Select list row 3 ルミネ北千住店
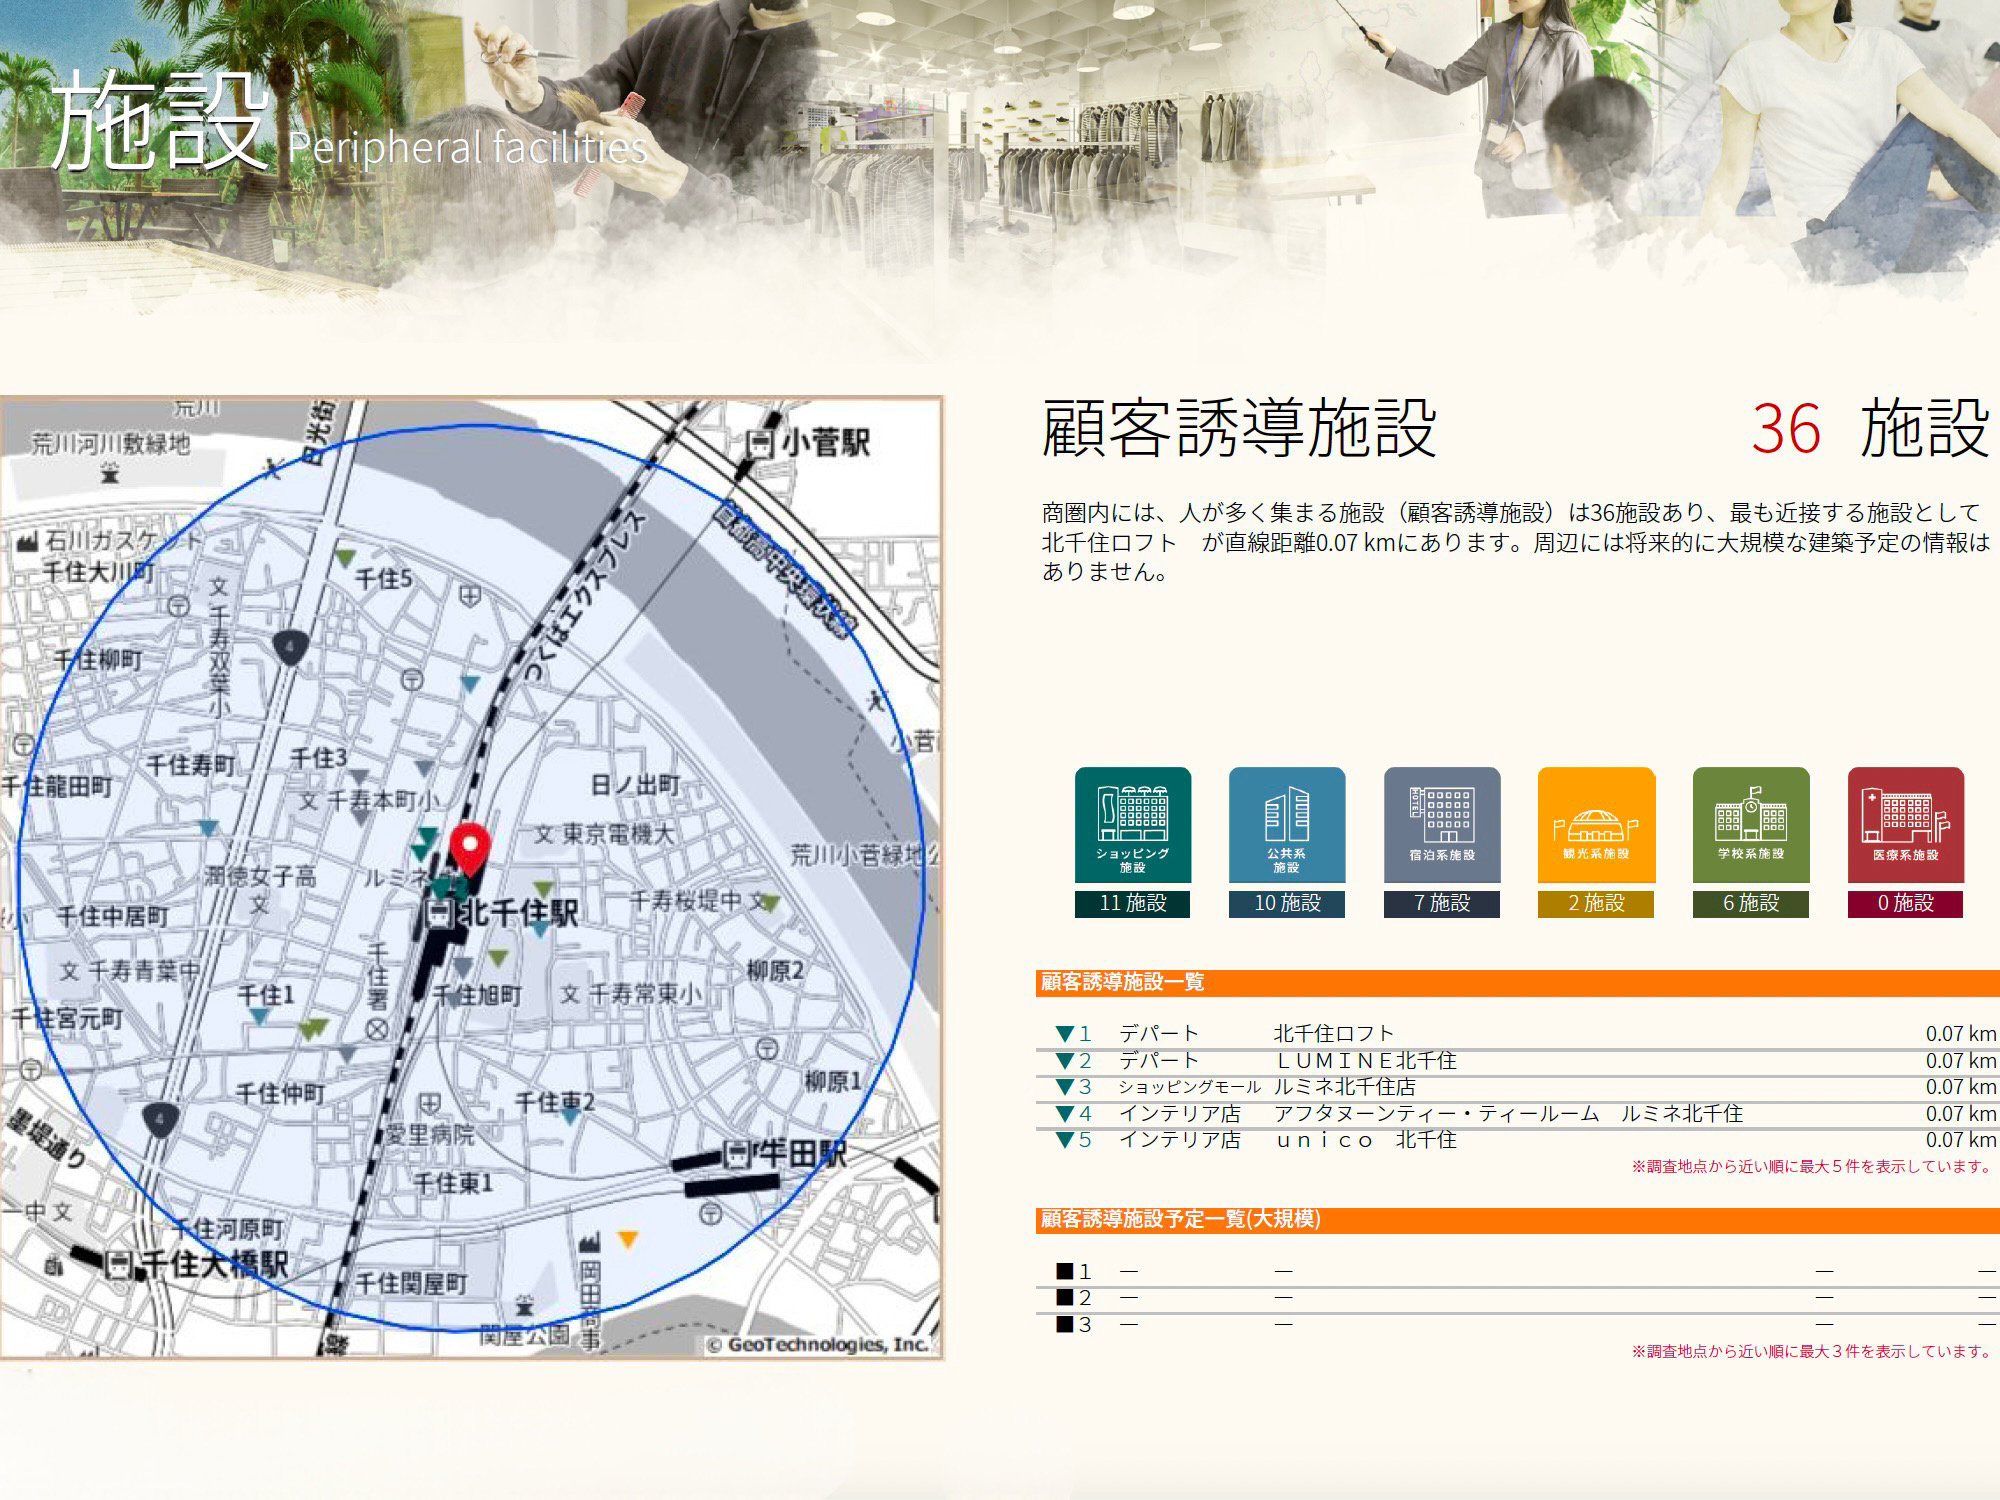Image resolution: width=2000 pixels, height=1500 pixels. tap(1344, 1087)
